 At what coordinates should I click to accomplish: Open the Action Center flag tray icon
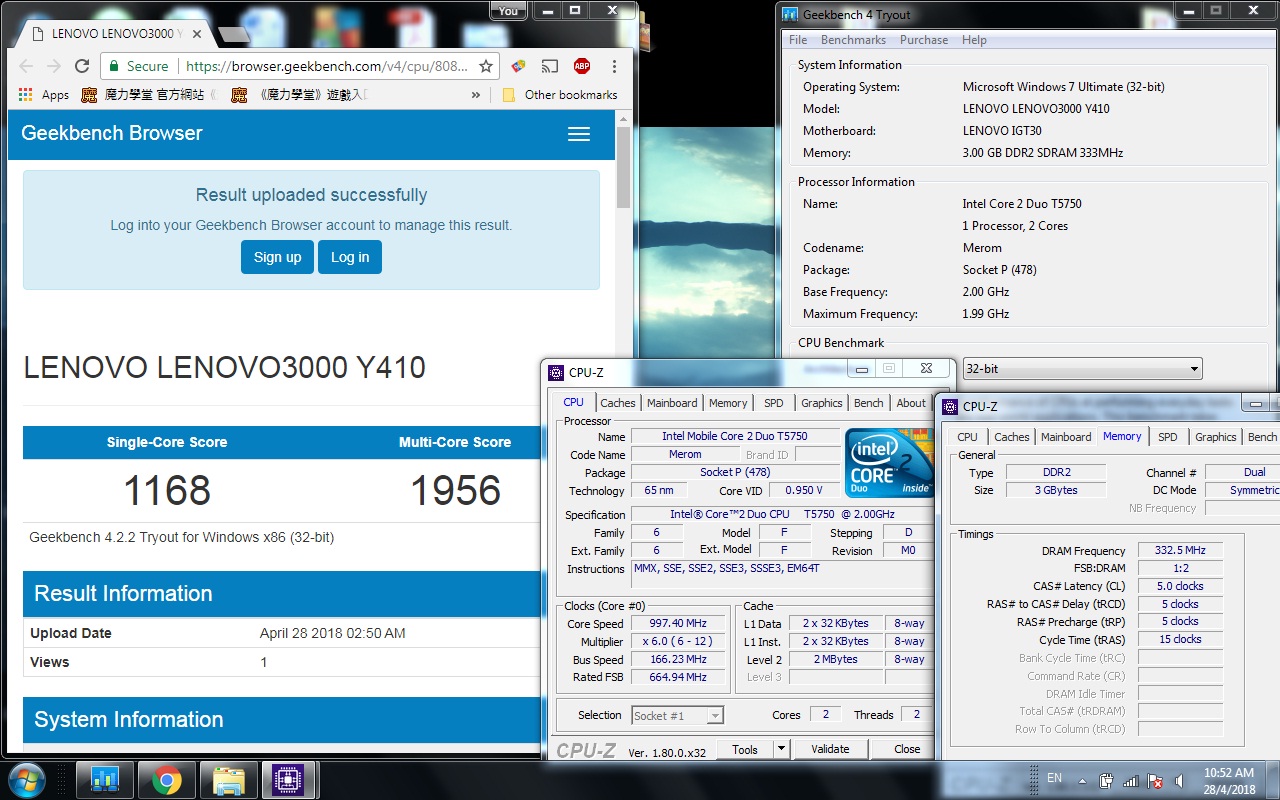click(x=1155, y=780)
